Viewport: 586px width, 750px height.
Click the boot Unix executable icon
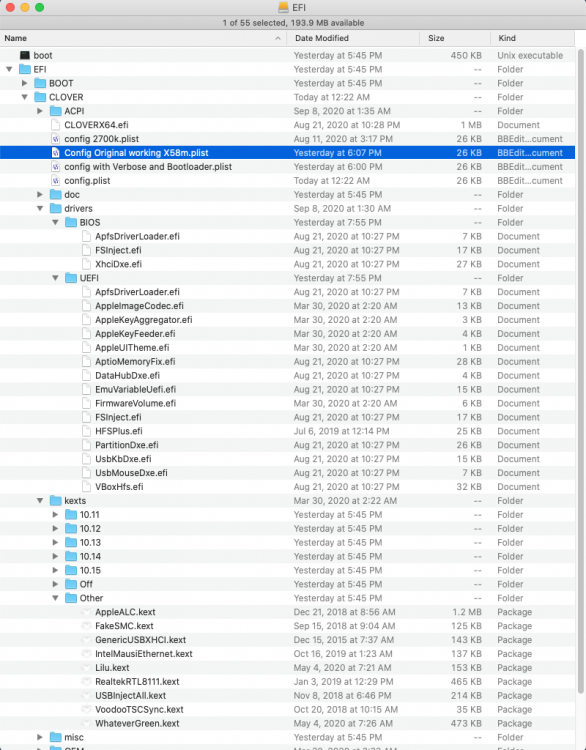(25, 55)
